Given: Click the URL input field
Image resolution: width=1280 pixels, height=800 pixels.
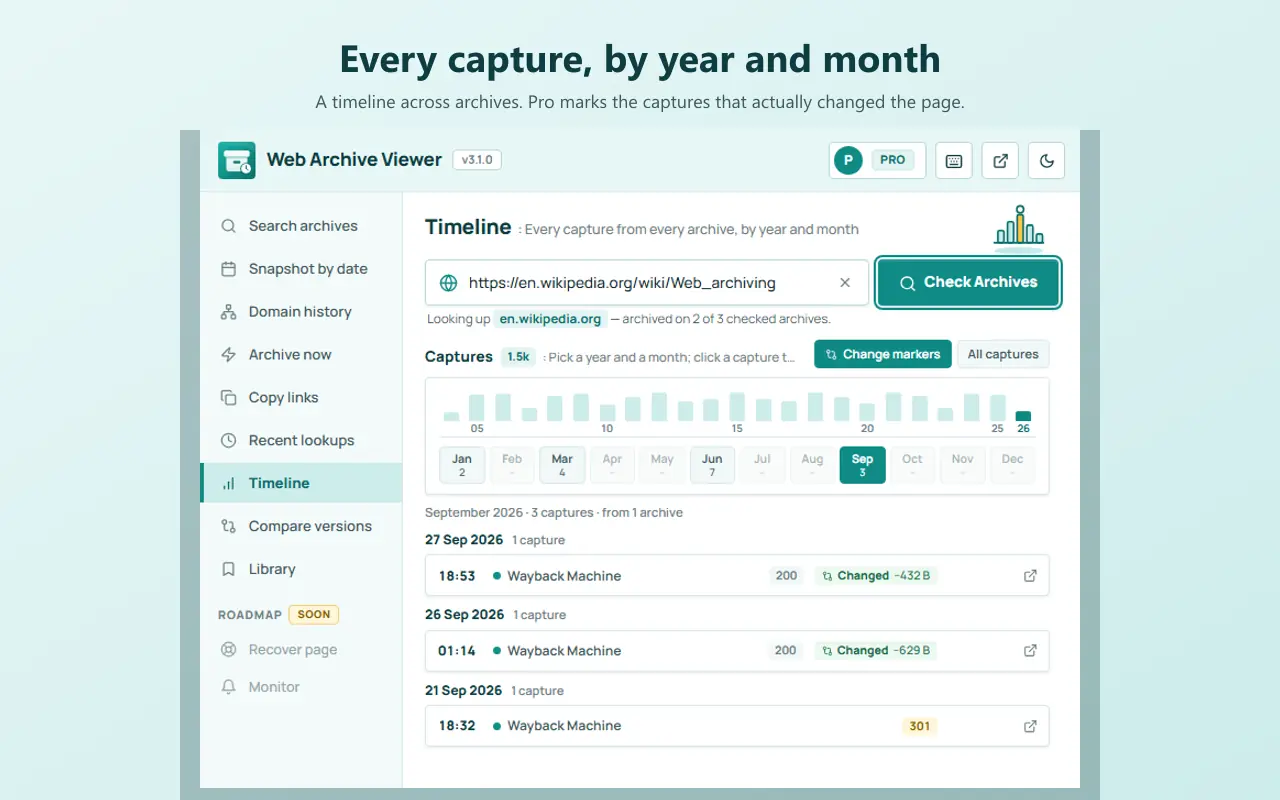Looking at the screenshot, I should 647,283.
